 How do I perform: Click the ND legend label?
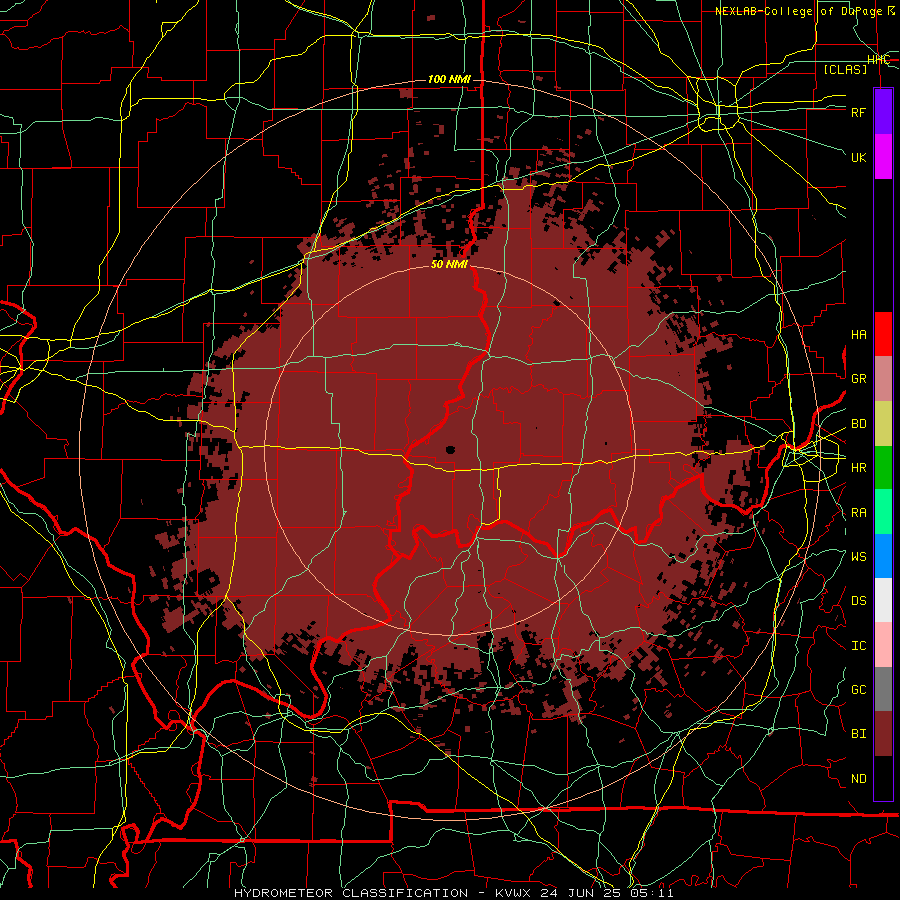point(858,779)
